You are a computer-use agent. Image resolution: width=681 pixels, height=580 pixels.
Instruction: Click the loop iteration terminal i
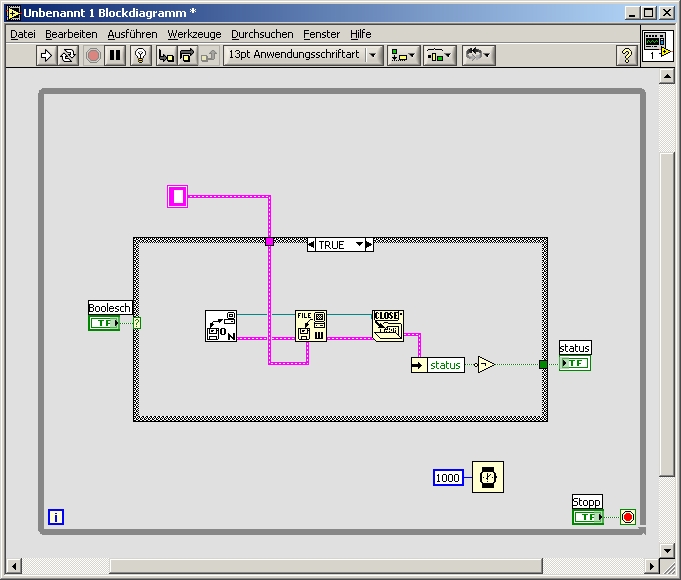[x=56, y=517]
